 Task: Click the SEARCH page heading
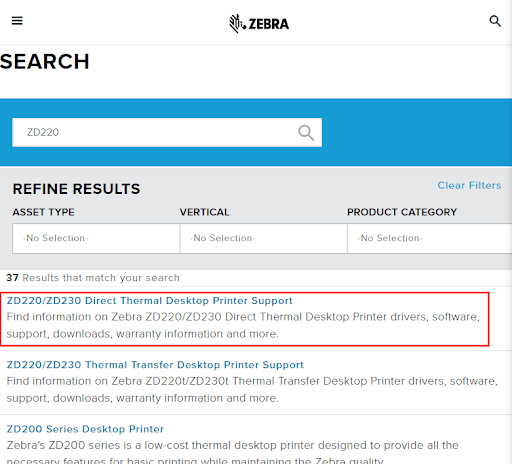[45, 62]
